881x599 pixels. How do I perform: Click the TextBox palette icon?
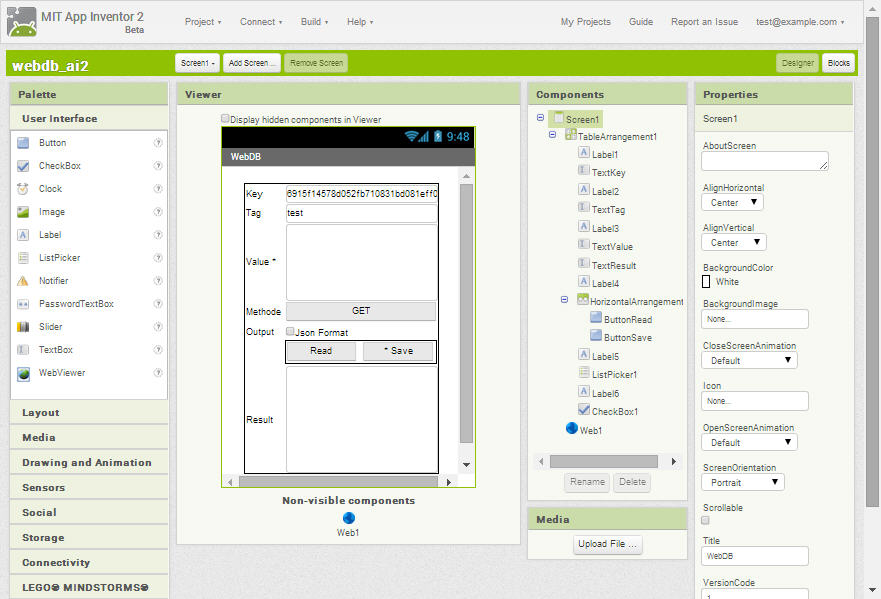point(23,350)
